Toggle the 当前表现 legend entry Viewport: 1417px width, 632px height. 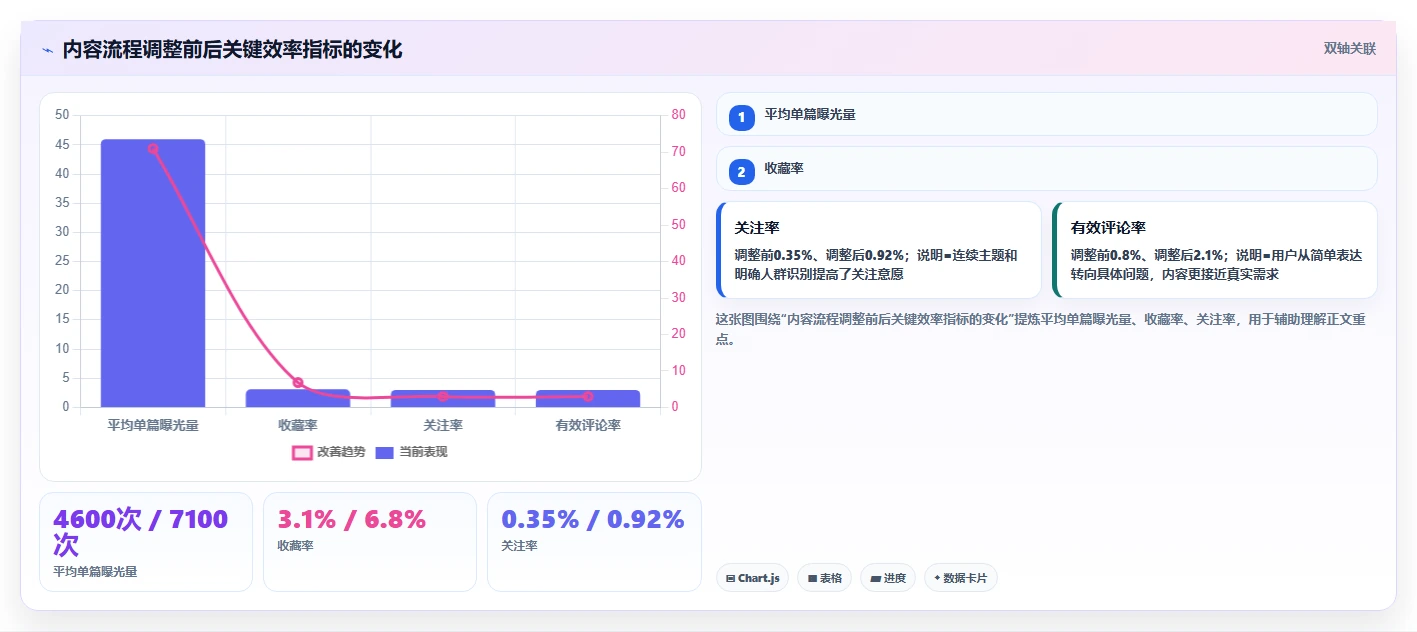411,452
